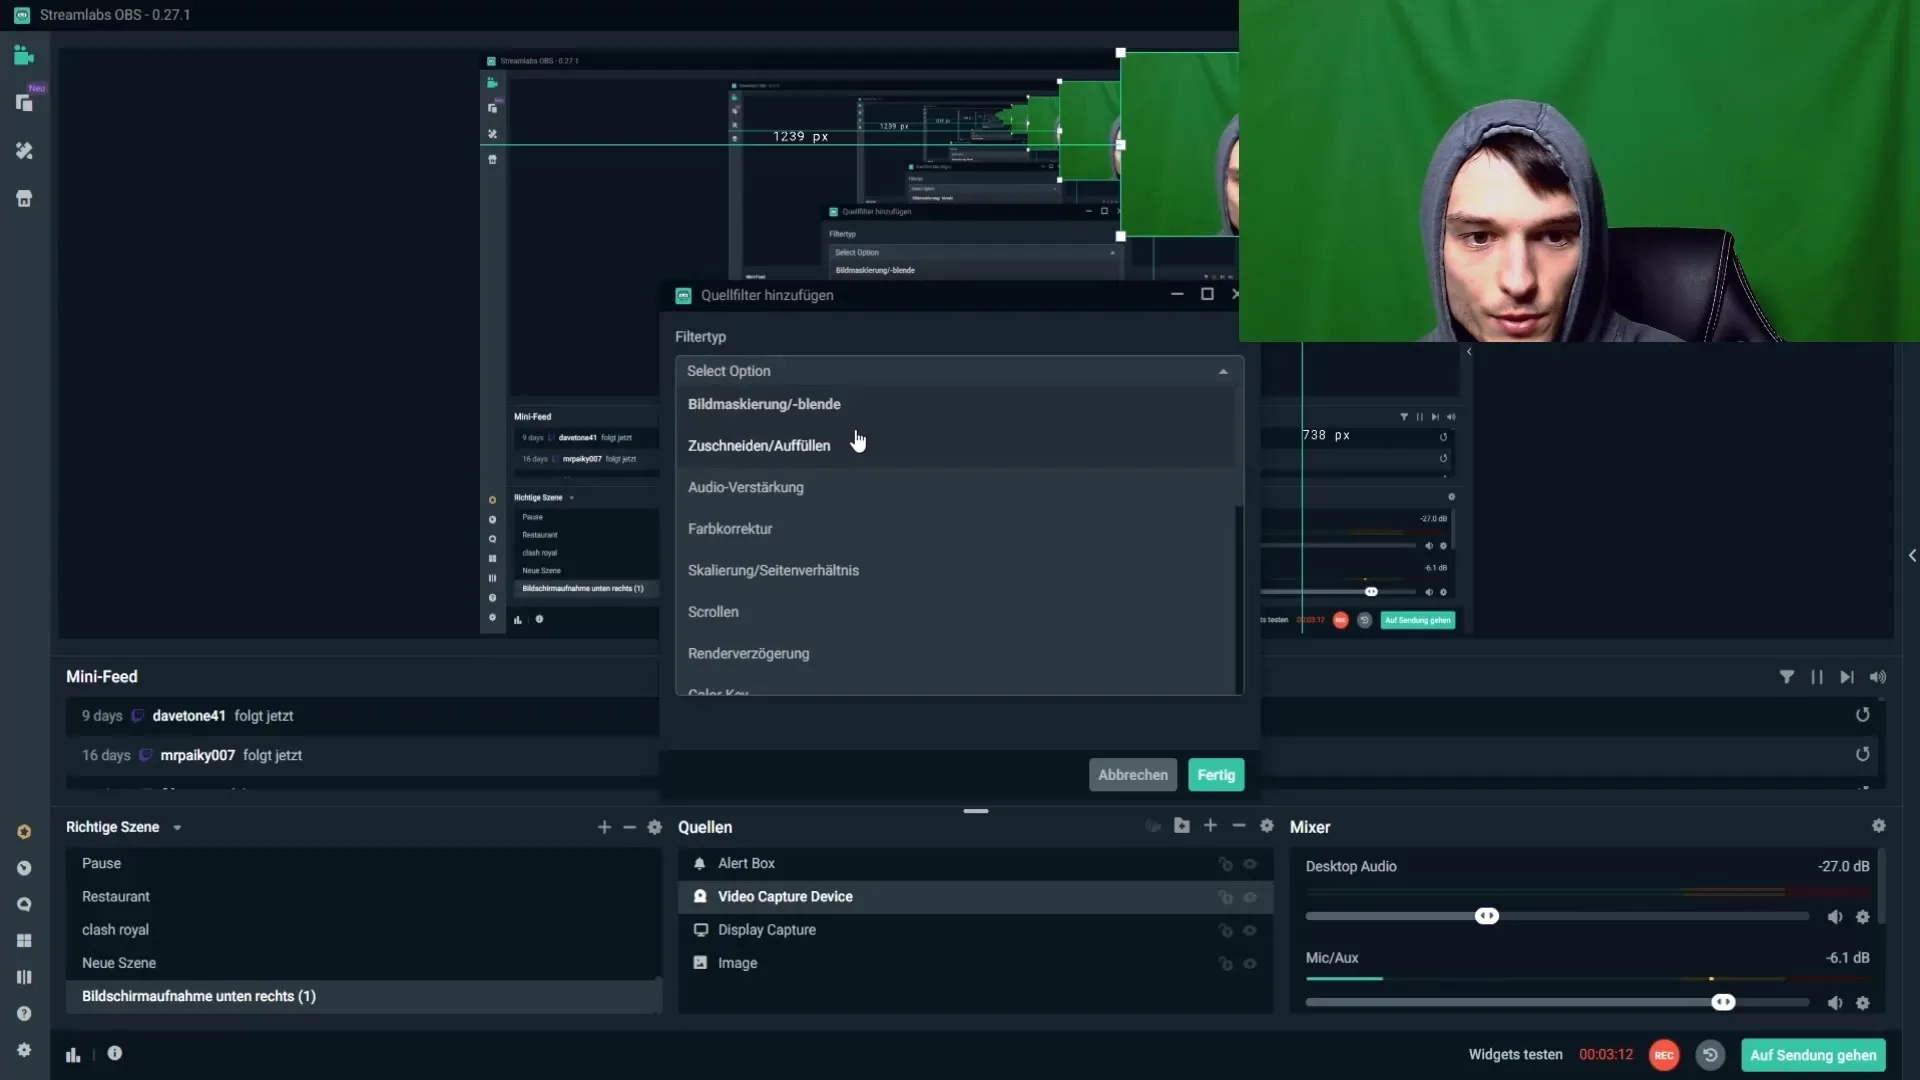Image resolution: width=1920 pixels, height=1080 pixels.
Task: Lock the Video Capture Device source
Action: (x=1225, y=897)
